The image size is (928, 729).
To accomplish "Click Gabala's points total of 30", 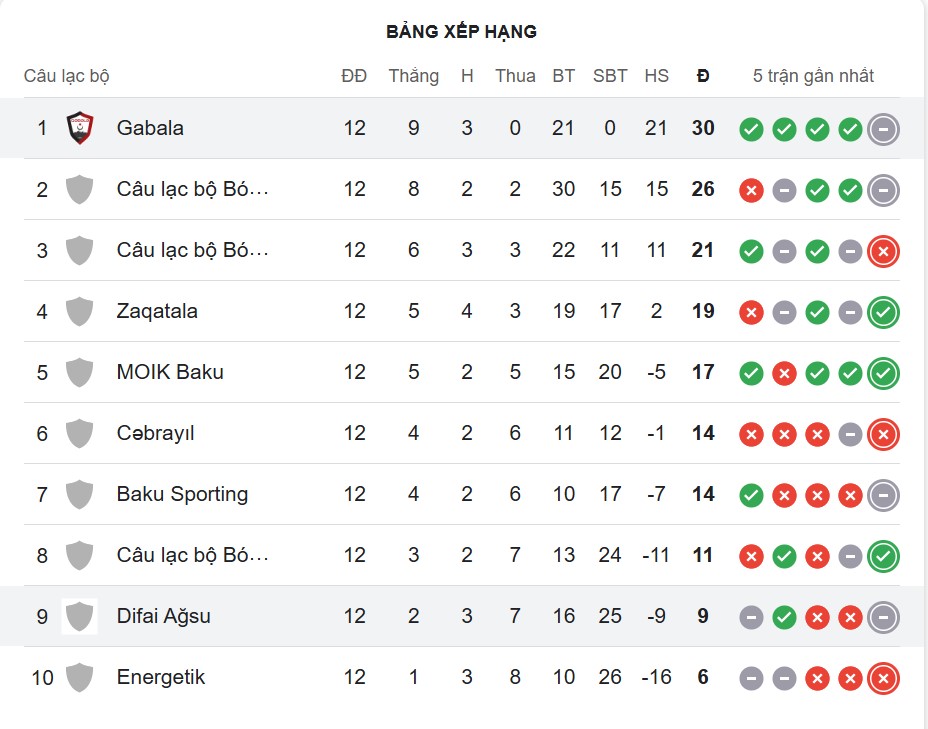I will [703, 128].
